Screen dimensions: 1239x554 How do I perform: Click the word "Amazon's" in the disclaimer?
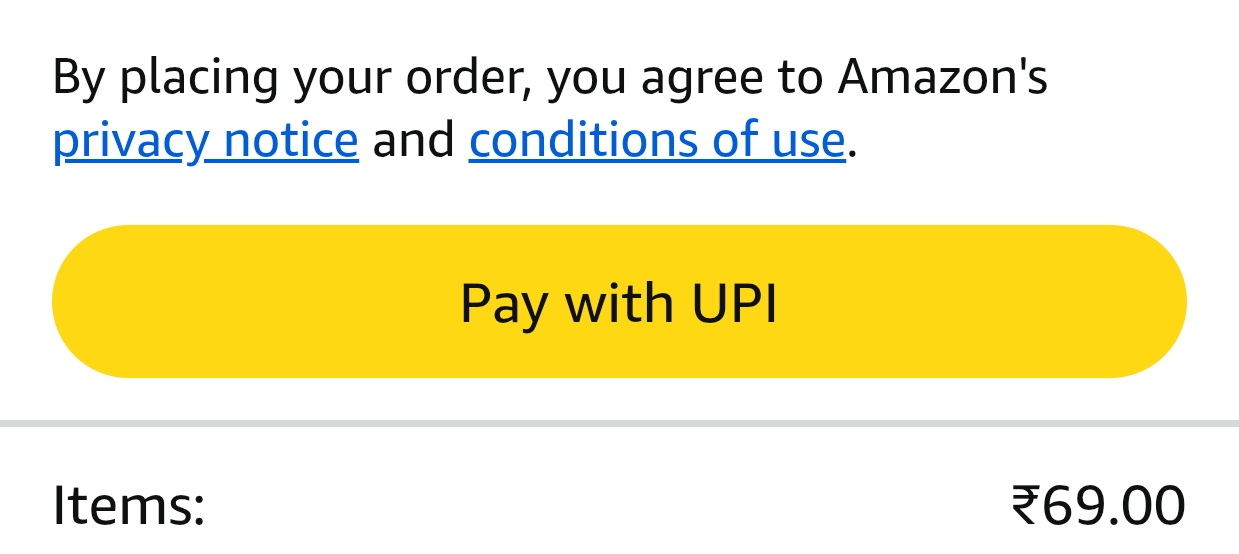[942, 78]
